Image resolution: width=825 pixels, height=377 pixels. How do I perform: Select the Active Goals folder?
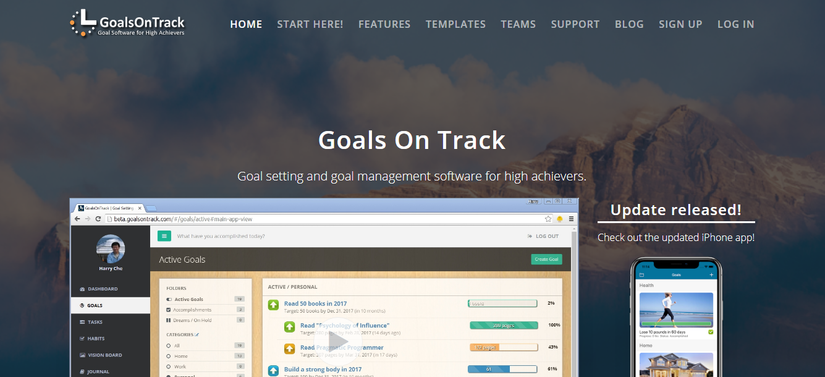(189, 299)
